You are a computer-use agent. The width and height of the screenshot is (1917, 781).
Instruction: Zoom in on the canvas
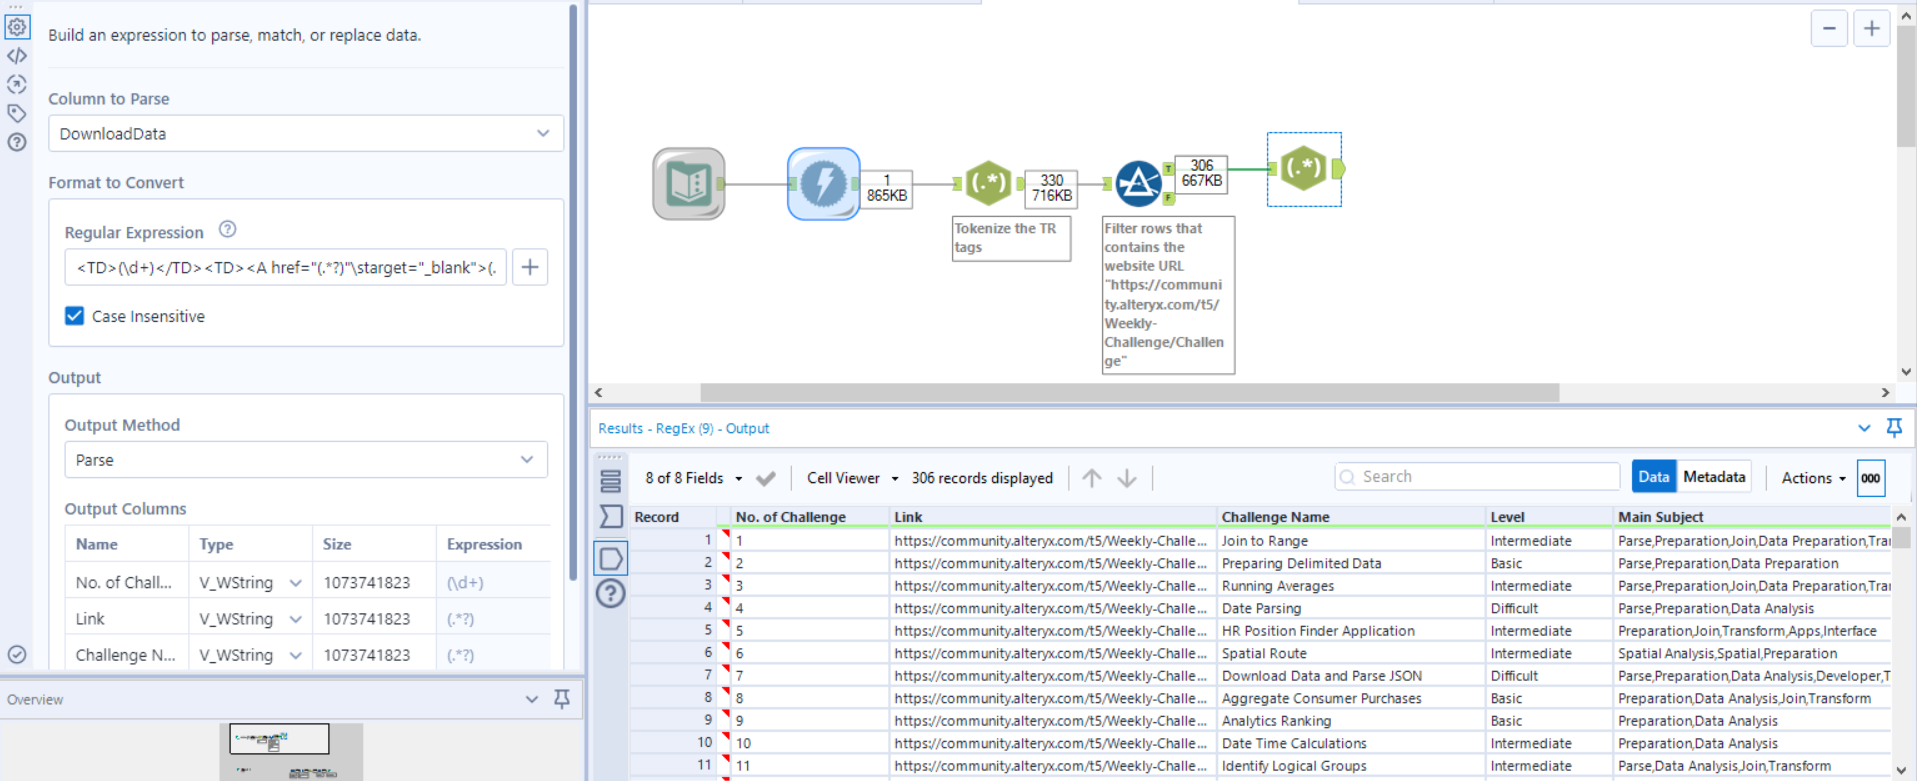coord(1871,29)
